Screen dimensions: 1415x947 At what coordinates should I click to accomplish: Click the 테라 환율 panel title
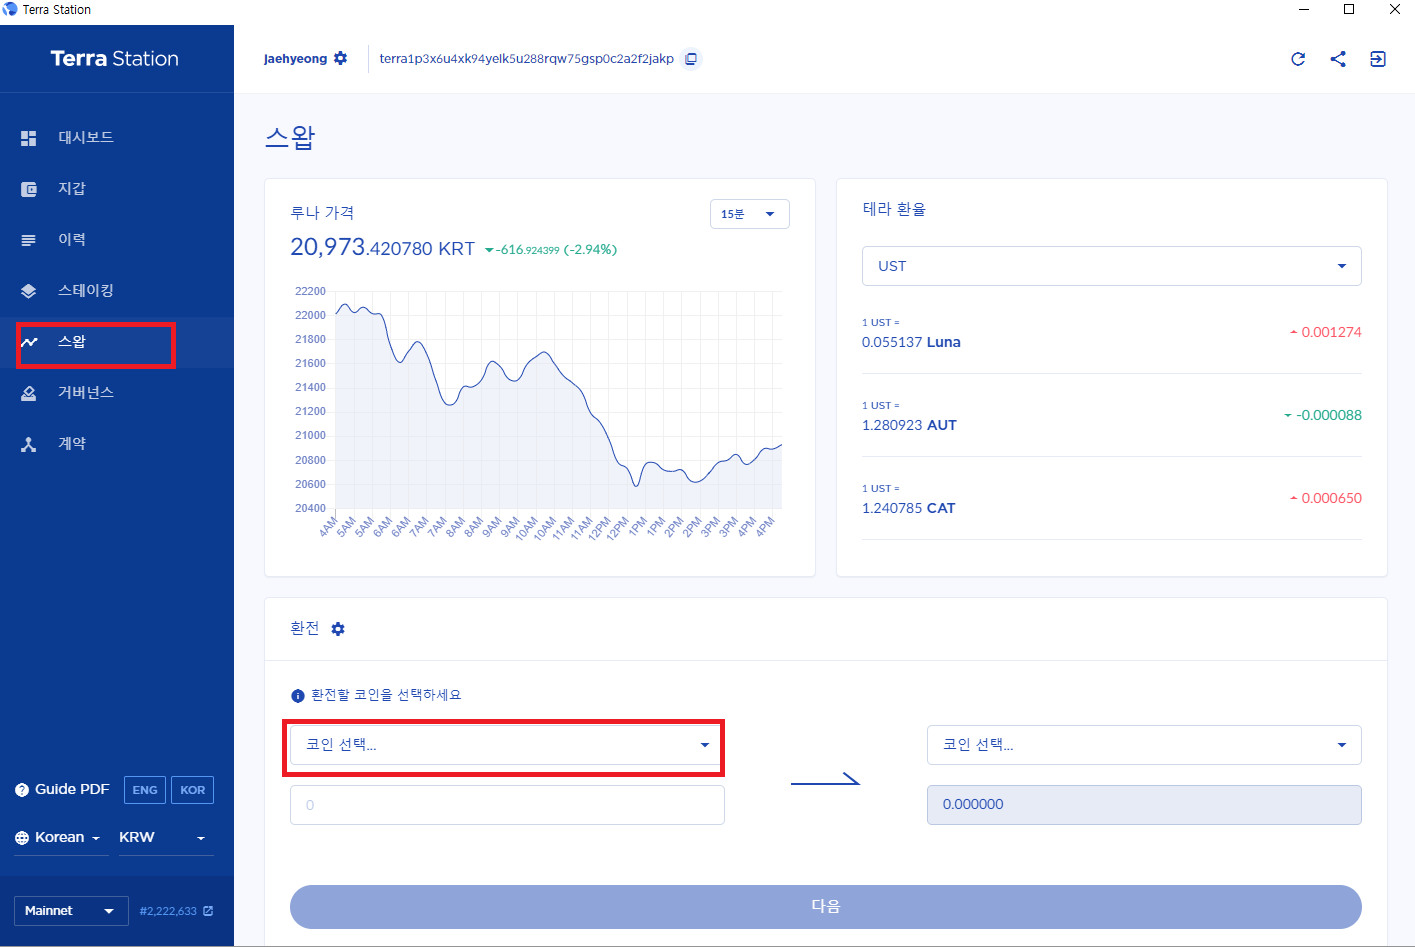(x=894, y=209)
